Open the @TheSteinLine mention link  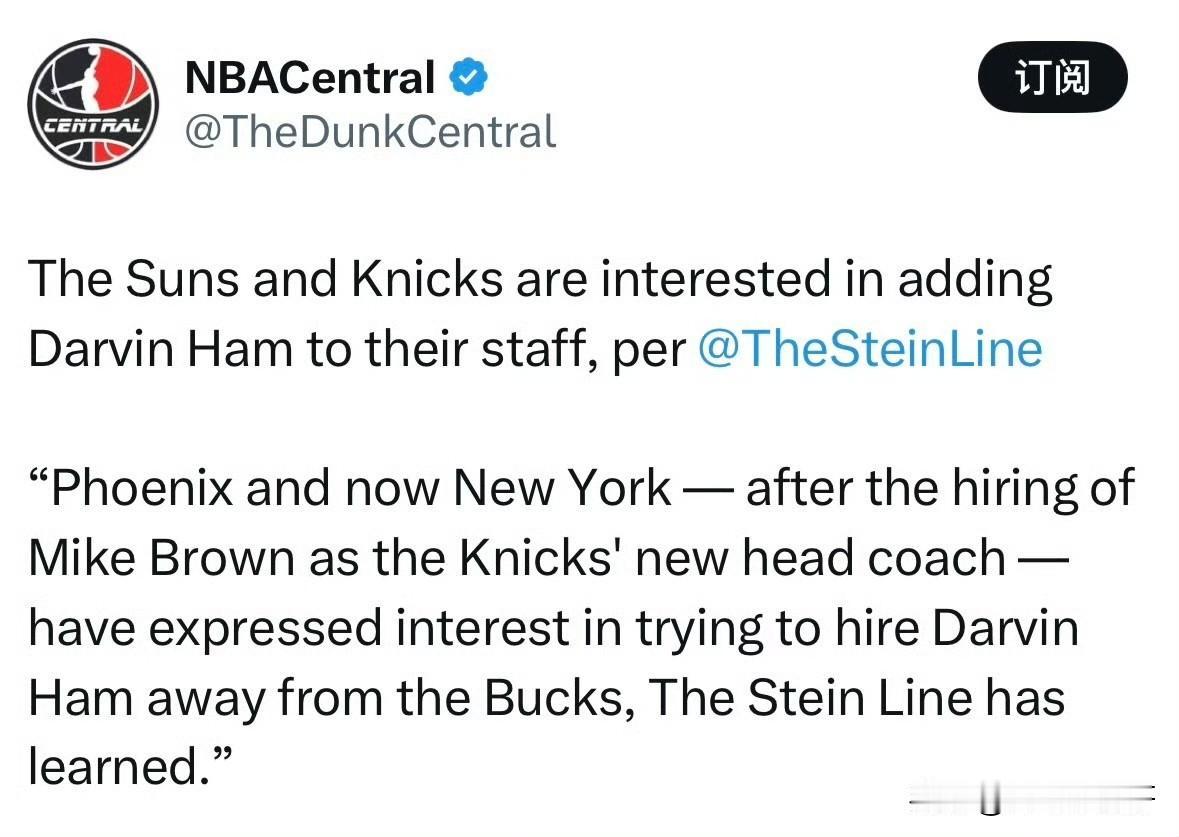(x=870, y=349)
